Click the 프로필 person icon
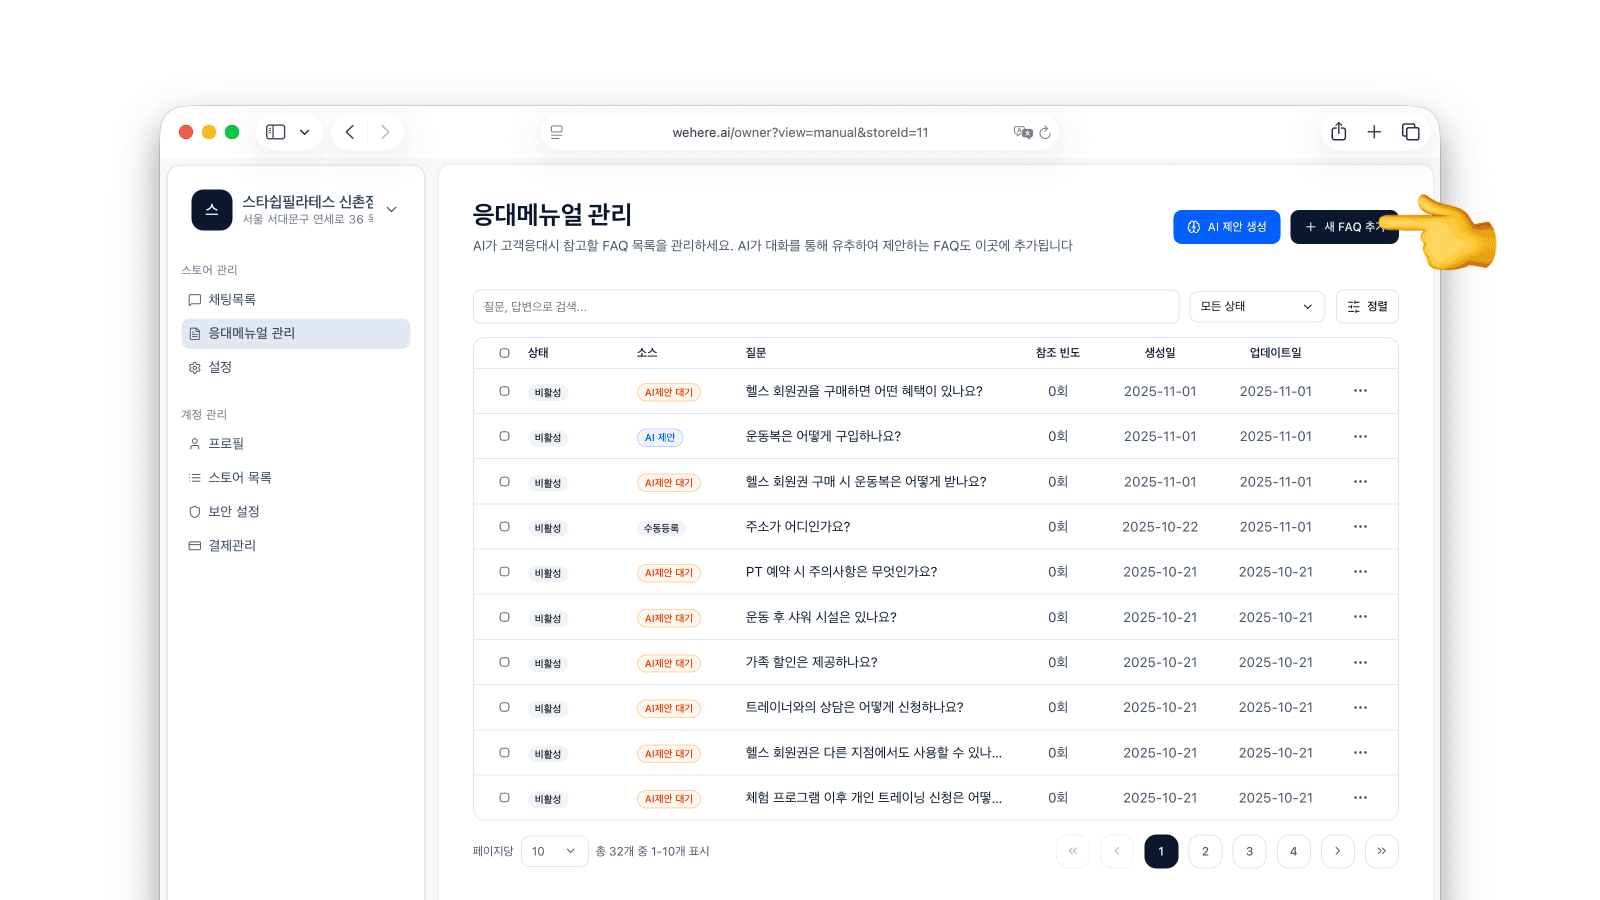Viewport: 1600px width, 900px height. (x=193, y=443)
